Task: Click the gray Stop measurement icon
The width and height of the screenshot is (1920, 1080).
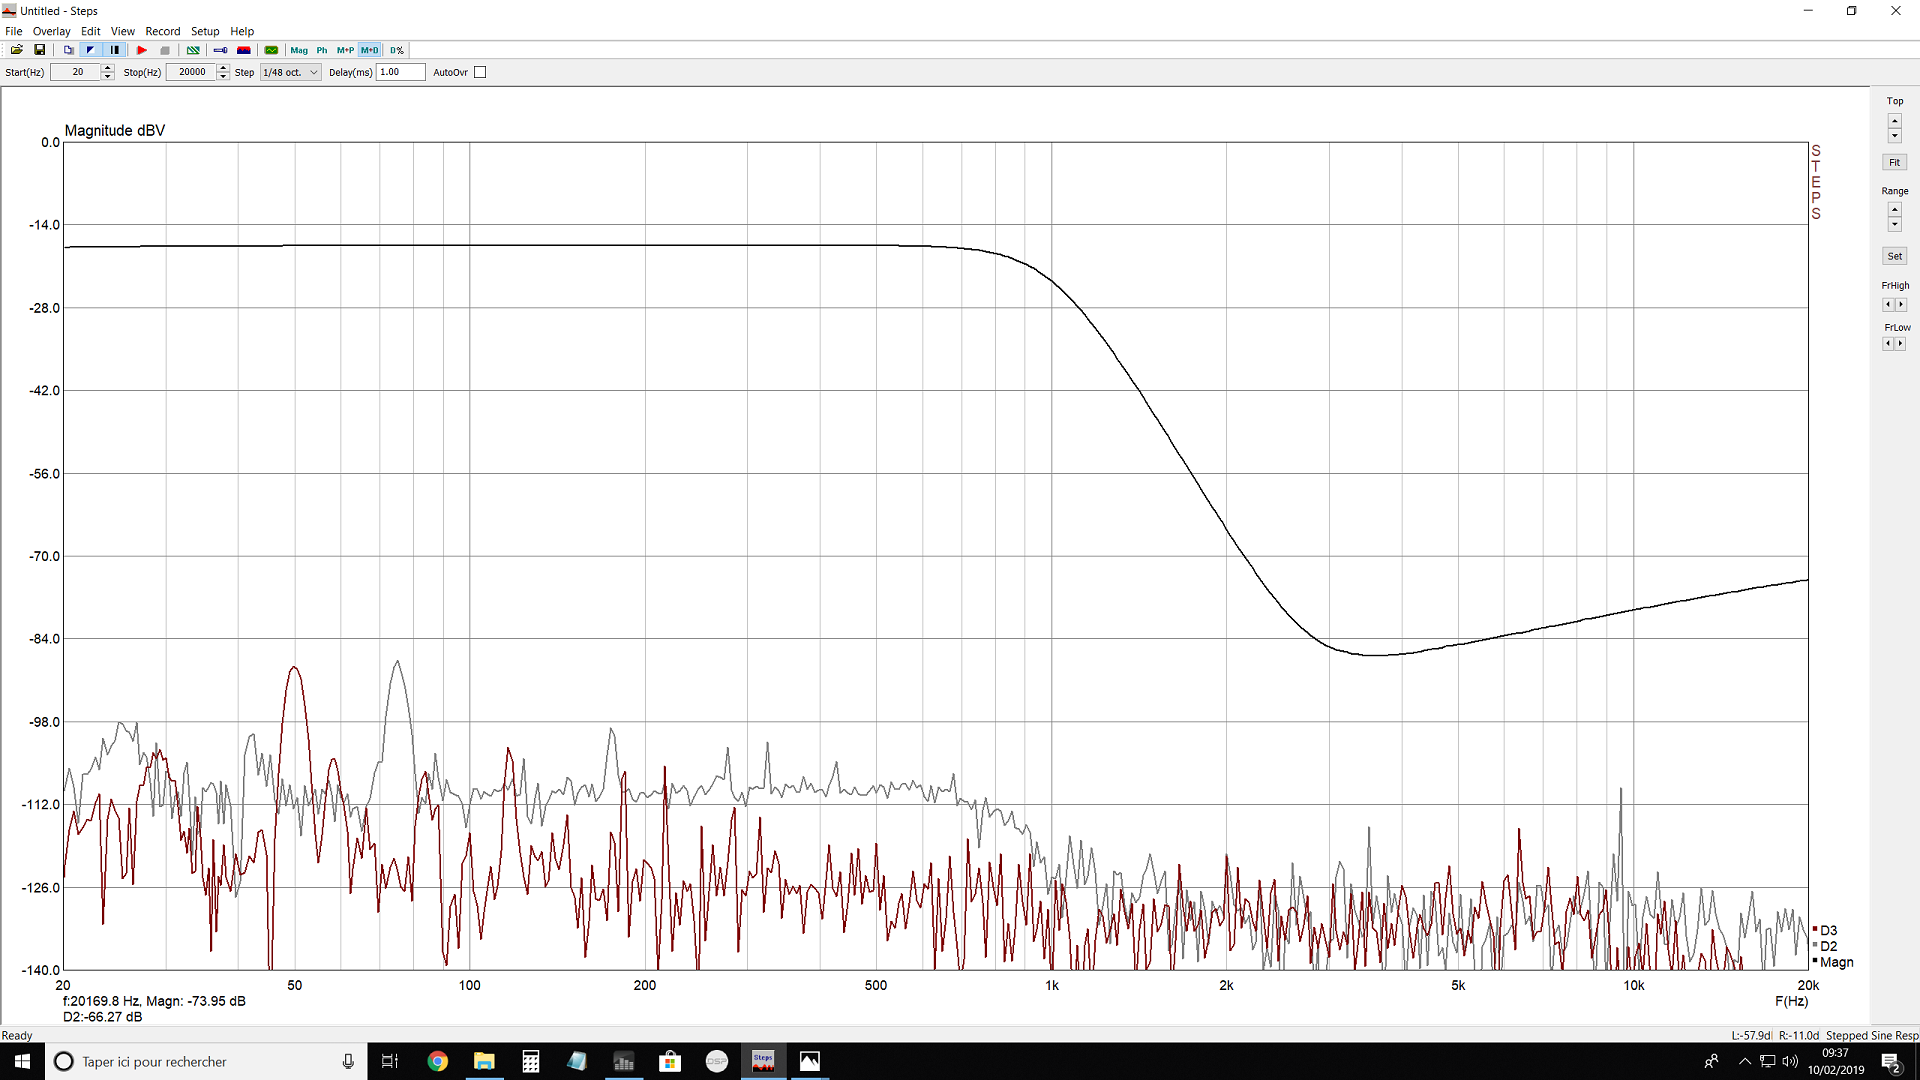Action: click(x=165, y=50)
